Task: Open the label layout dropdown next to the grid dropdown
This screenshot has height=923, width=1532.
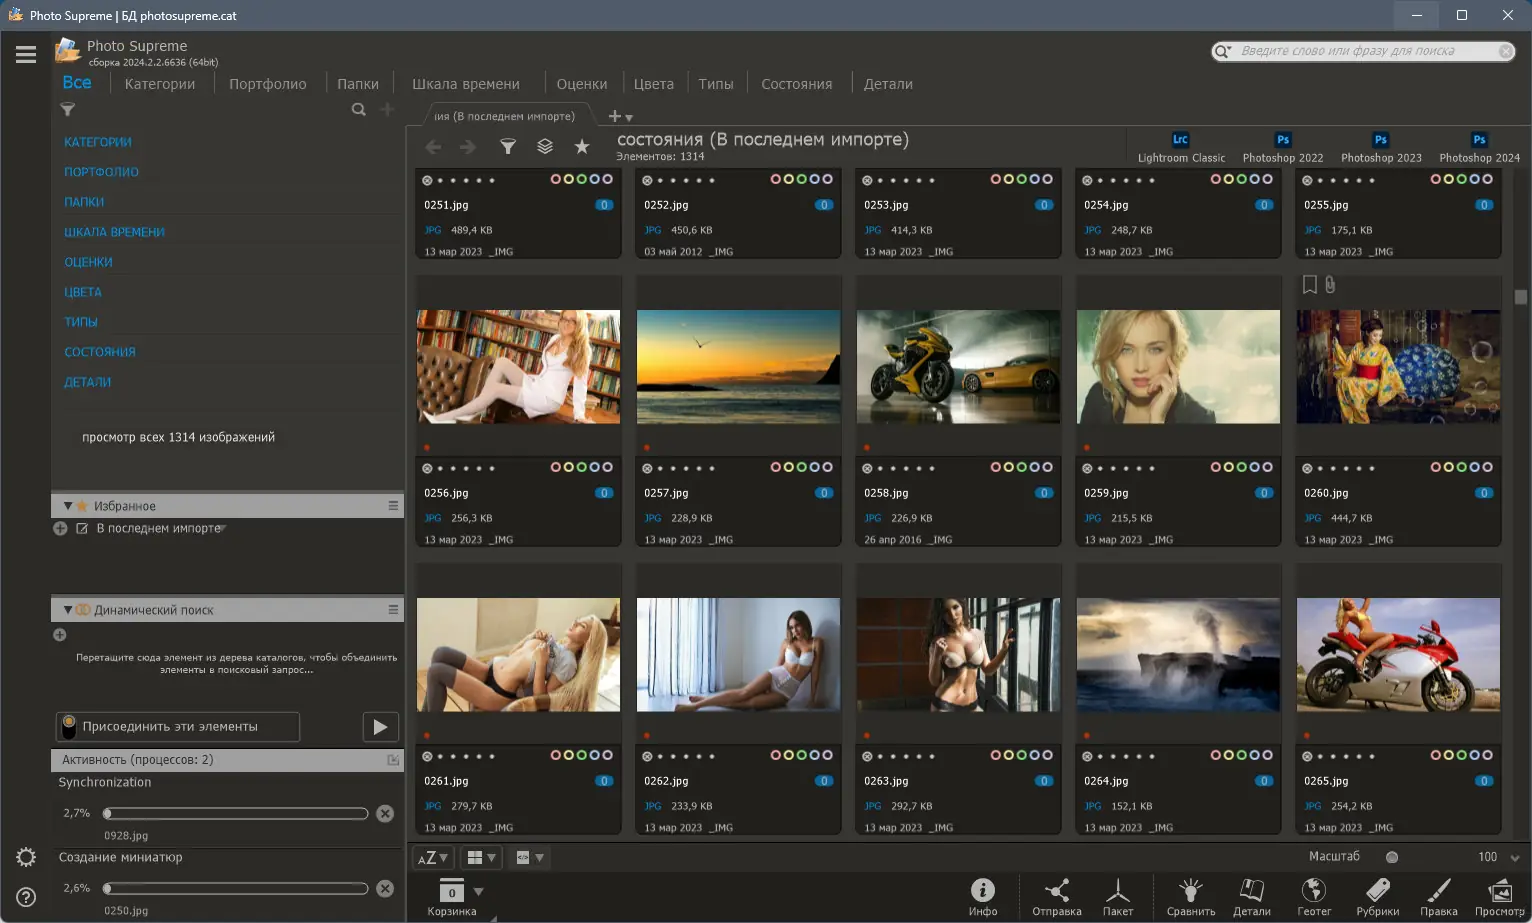Action: 530,858
